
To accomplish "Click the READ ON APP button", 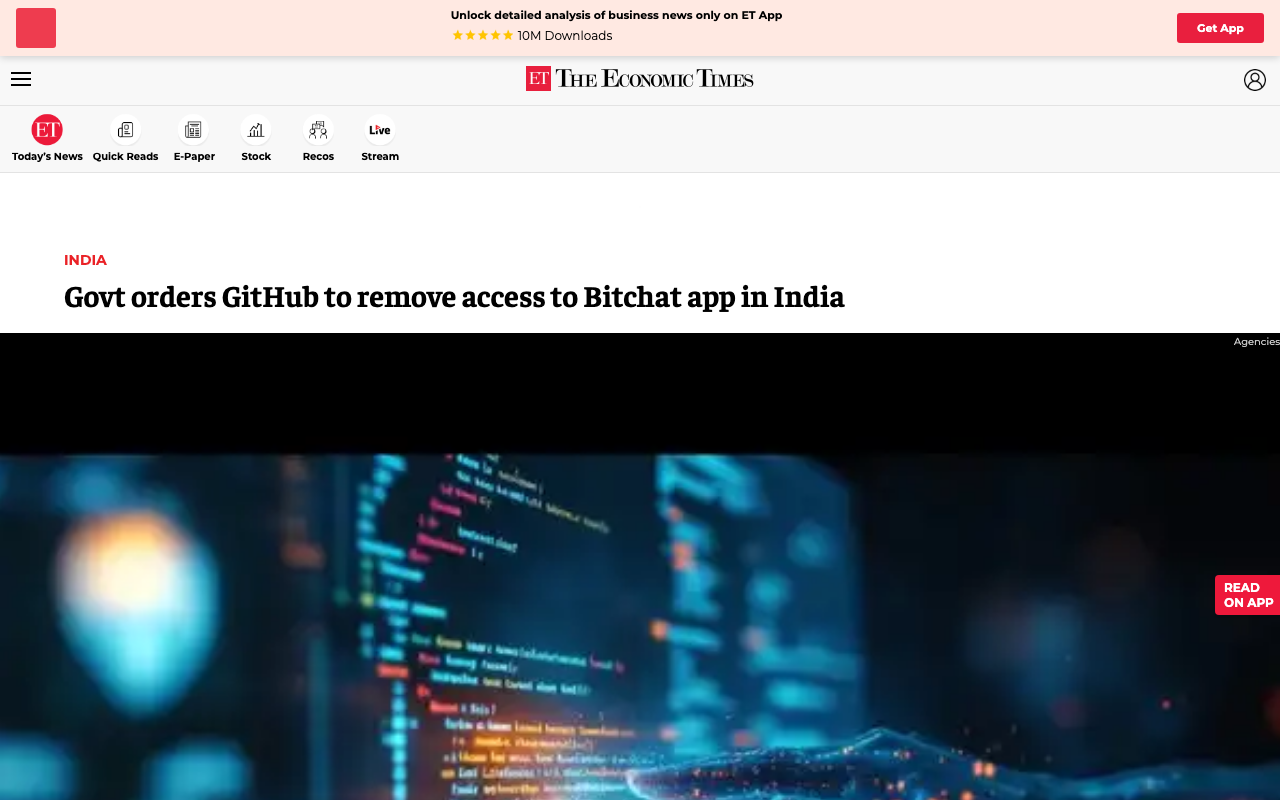I will (1248, 595).
